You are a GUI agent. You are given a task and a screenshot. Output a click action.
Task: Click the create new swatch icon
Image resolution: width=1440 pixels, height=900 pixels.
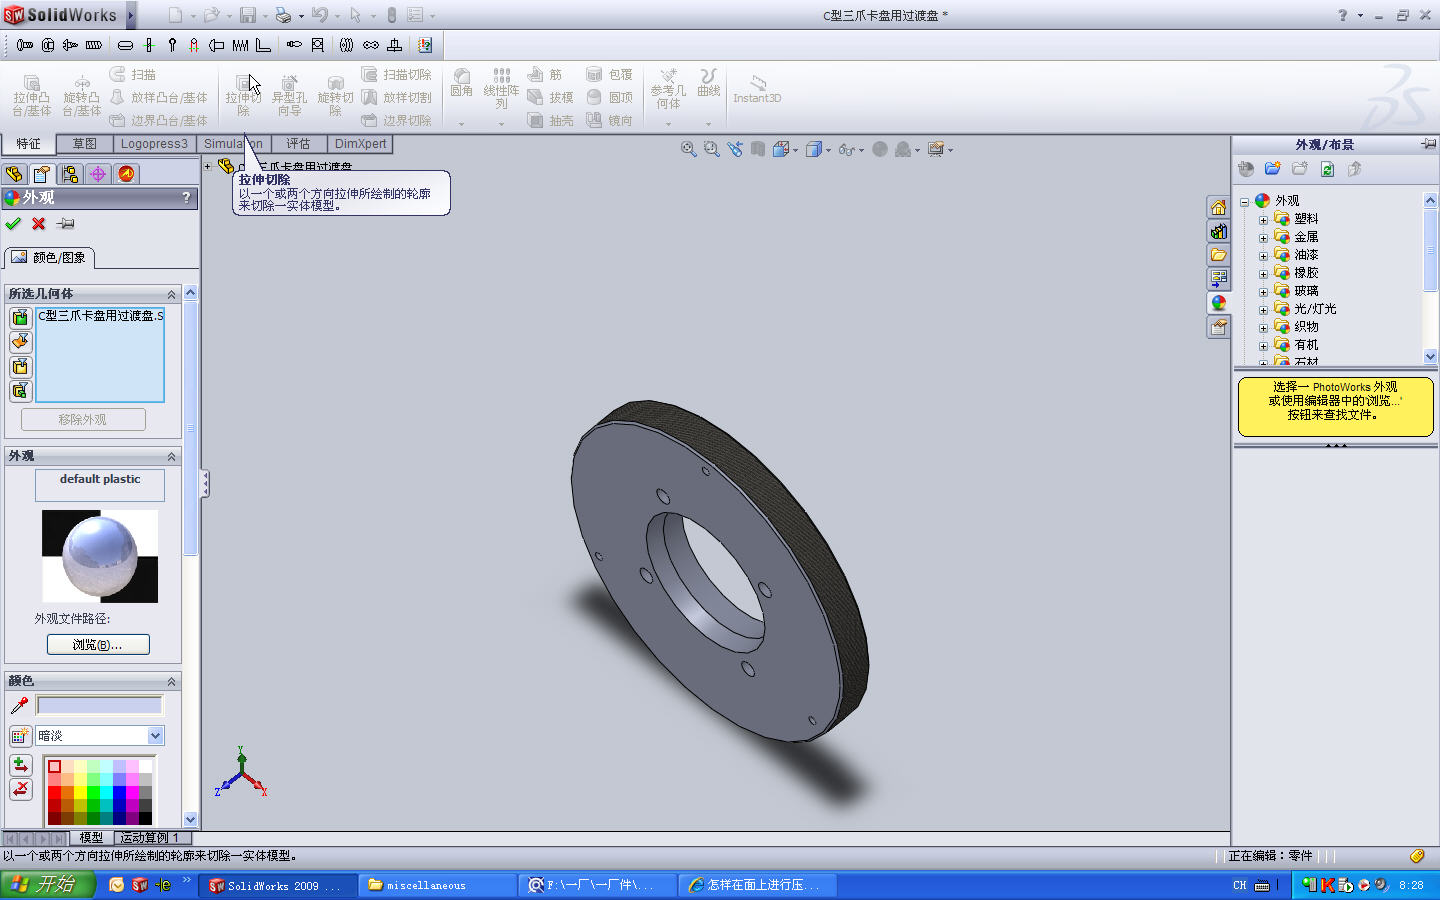[19, 736]
